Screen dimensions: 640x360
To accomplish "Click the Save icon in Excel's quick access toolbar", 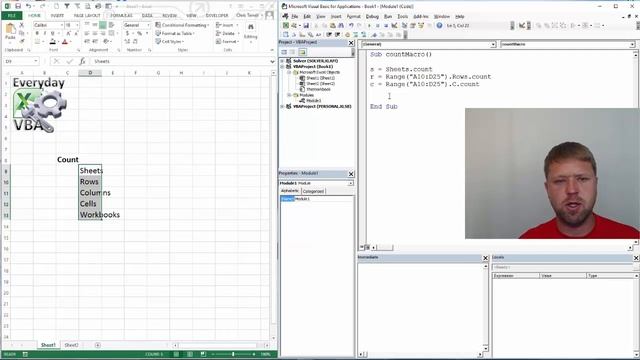I will 18,6.
